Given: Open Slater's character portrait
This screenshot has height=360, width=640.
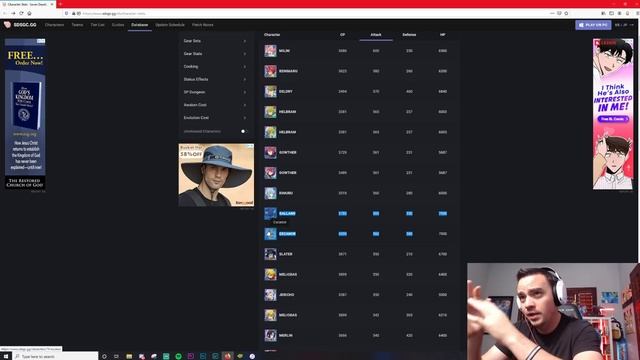Looking at the screenshot, I should (x=270, y=254).
